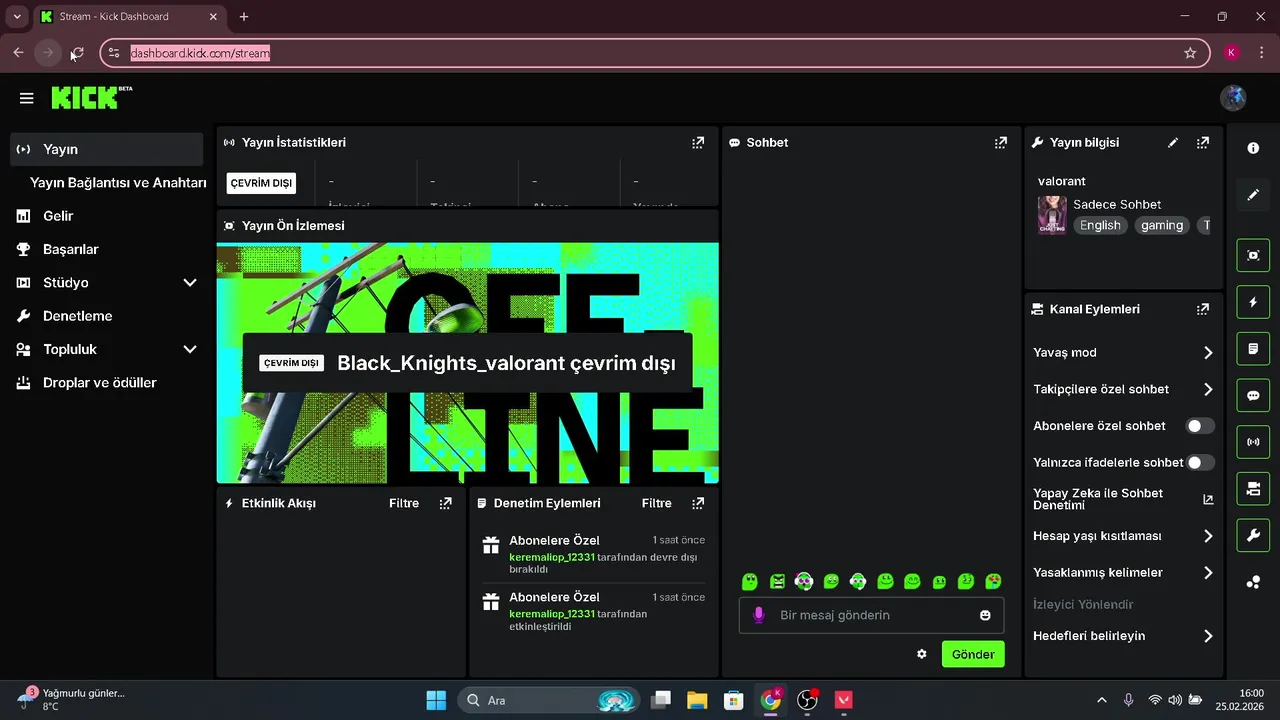Image resolution: width=1280 pixels, height=720 pixels.
Task: Select the first green emote in chat row
Action: (750, 581)
